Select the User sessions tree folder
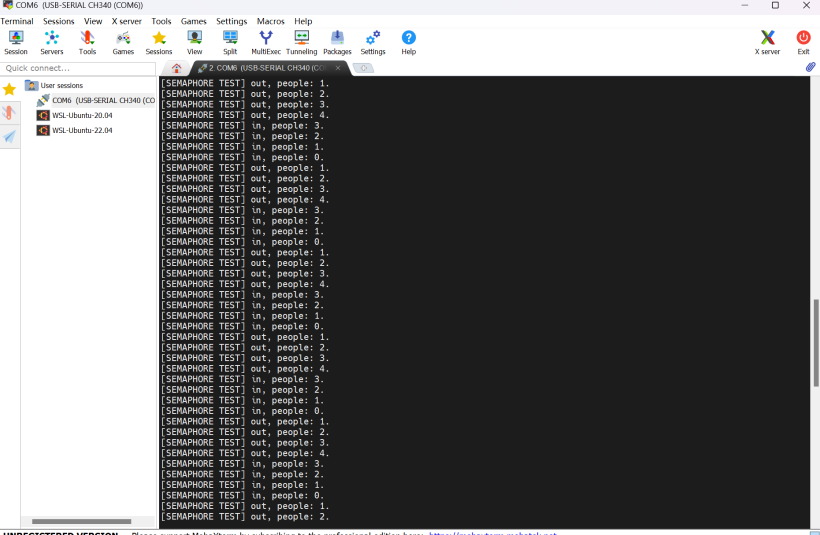 click(54, 85)
